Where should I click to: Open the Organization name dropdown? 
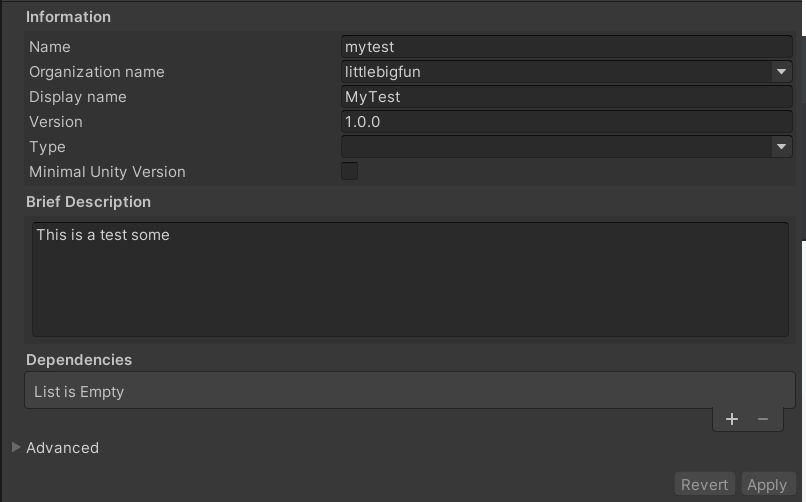(x=566, y=72)
